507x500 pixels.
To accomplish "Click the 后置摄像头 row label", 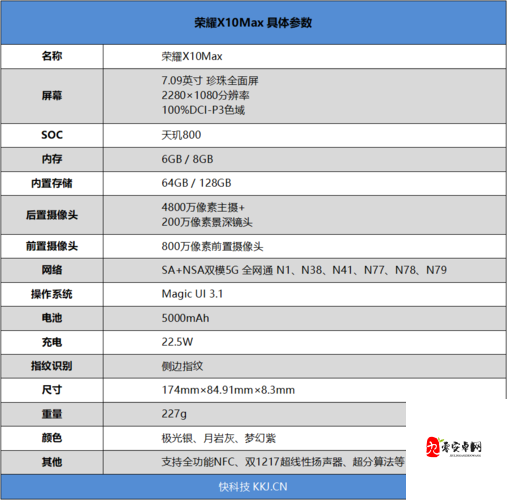I will pos(52,215).
